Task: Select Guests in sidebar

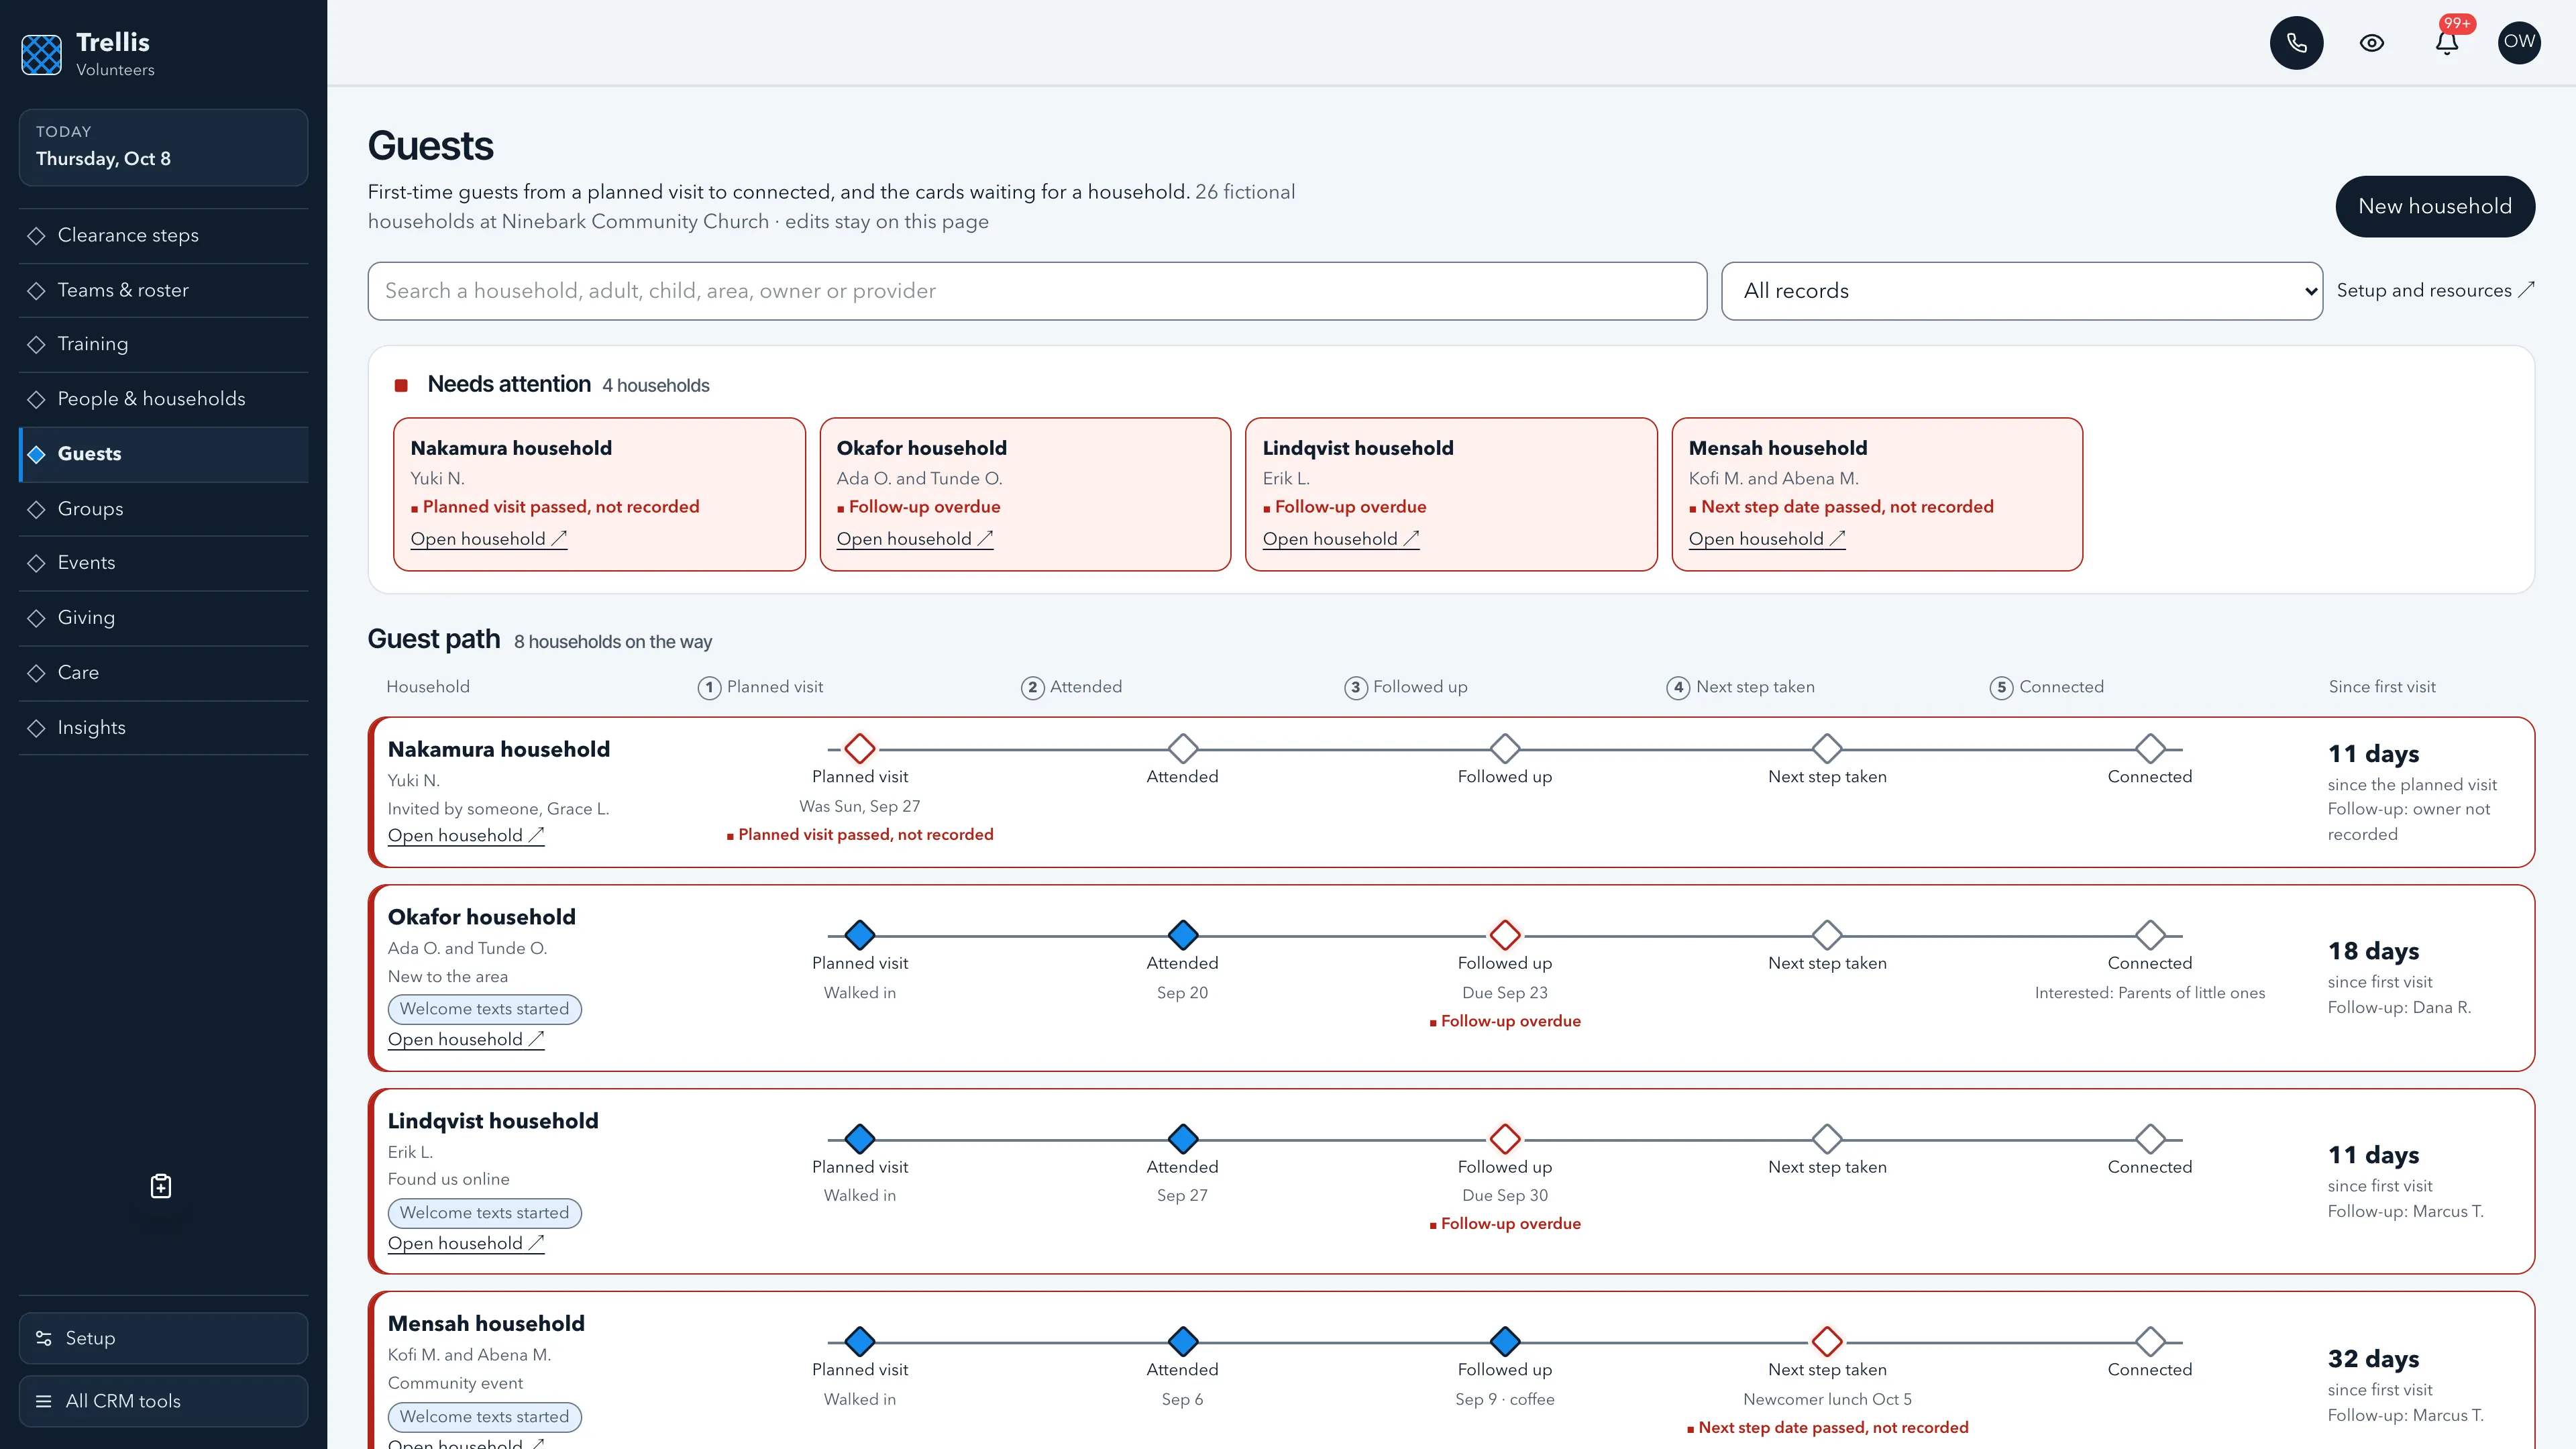Action: tap(163, 454)
